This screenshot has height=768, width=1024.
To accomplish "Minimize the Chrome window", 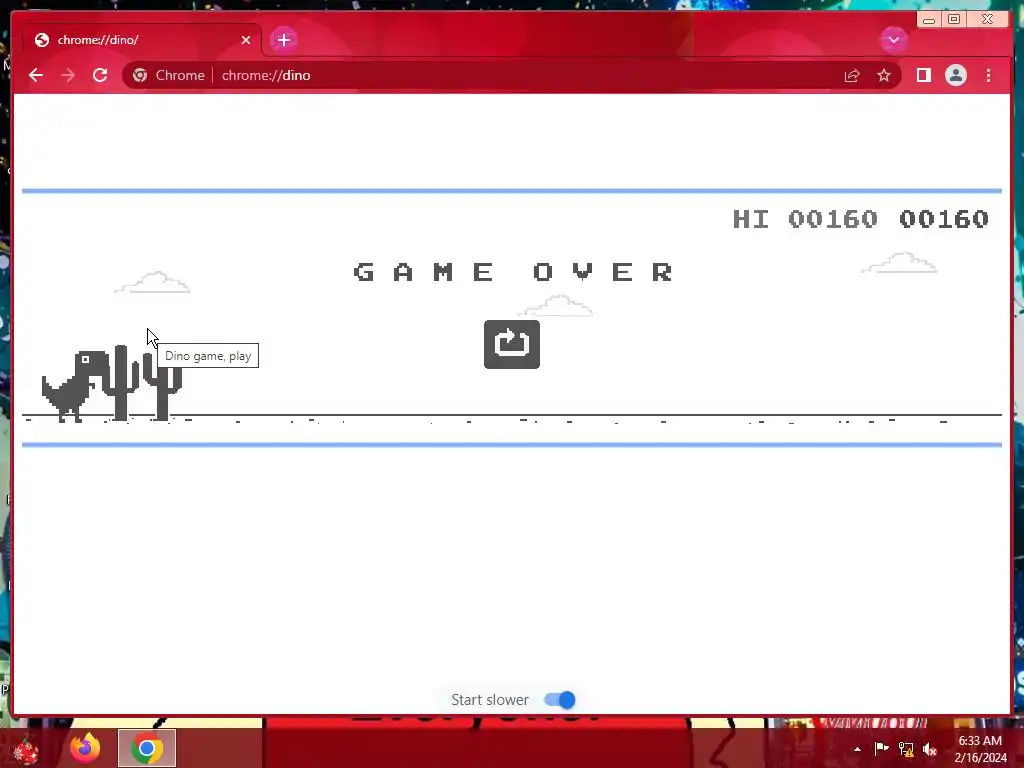I will 929,20.
